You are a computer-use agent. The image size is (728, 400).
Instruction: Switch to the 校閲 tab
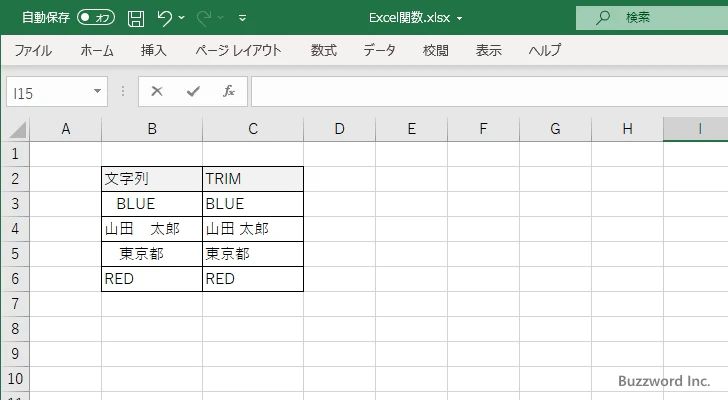[436, 50]
